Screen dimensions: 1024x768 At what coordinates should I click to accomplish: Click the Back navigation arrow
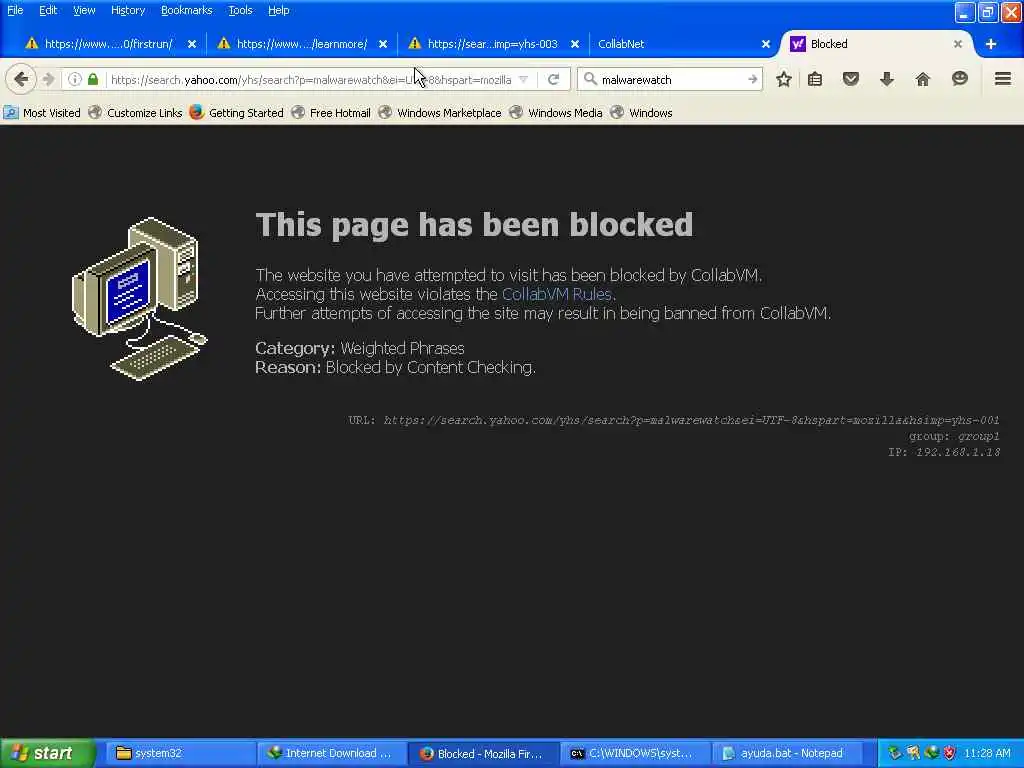click(21, 80)
